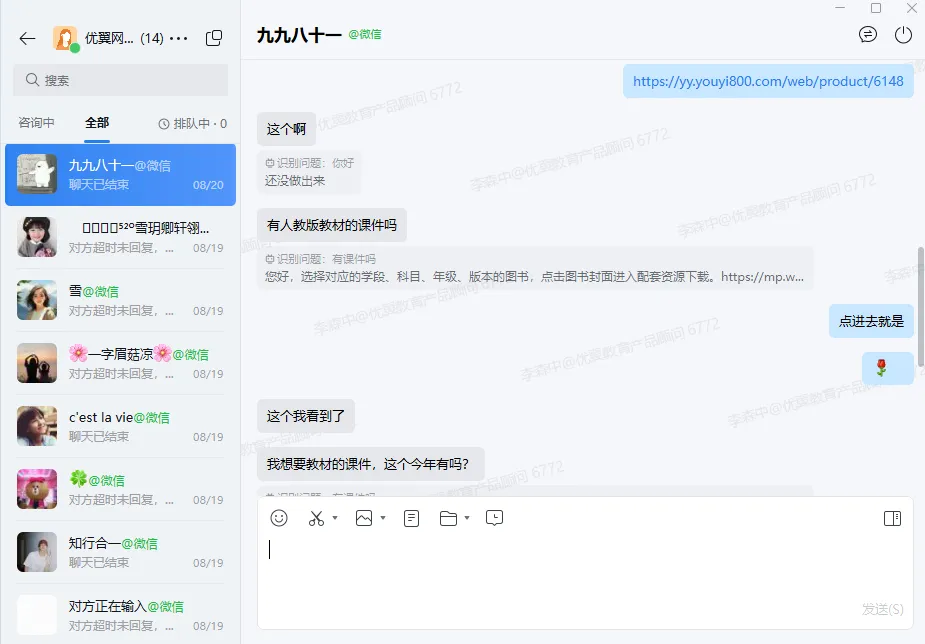The width and height of the screenshot is (925, 644).
Task: Toggle the right side panel icon
Action: 893,518
